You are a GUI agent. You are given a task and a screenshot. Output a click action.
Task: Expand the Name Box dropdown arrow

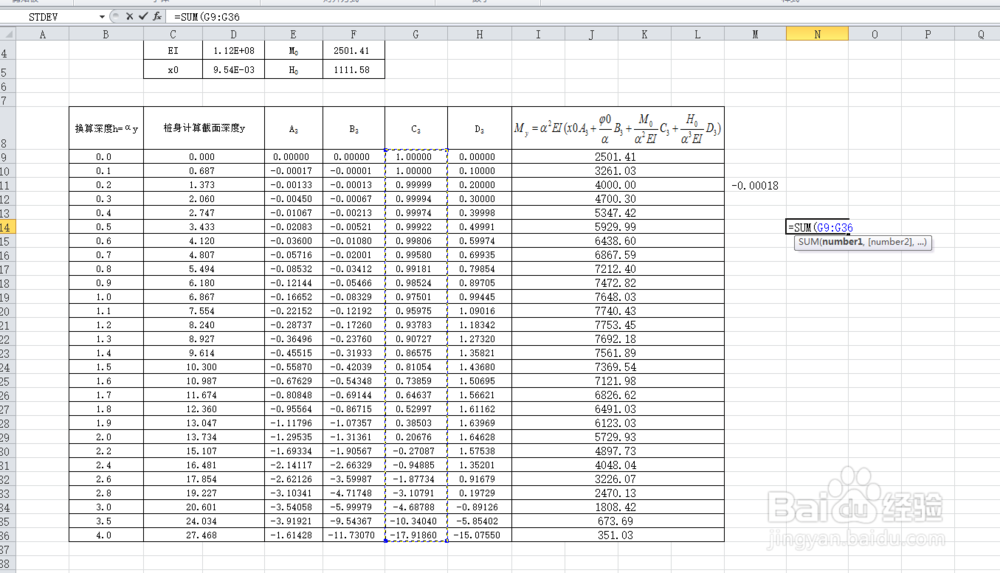[102, 17]
